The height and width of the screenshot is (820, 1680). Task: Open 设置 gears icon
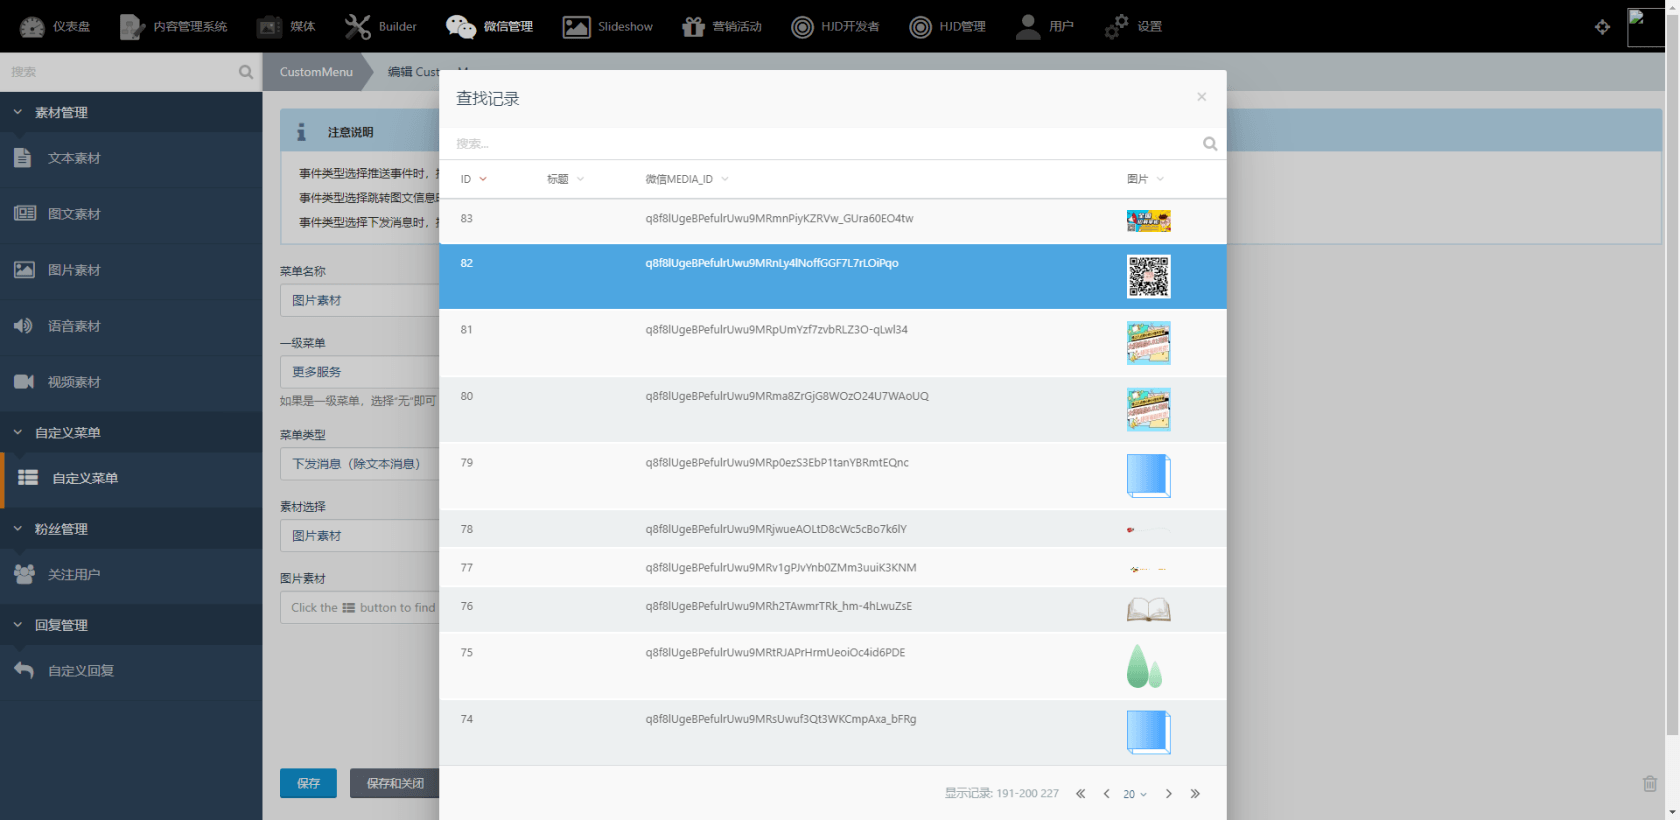click(1116, 27)
